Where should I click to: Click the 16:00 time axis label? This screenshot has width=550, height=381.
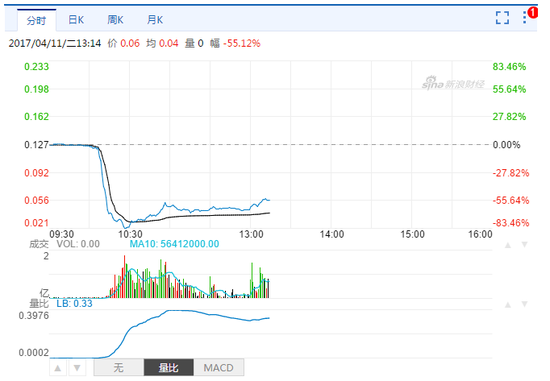481,234
